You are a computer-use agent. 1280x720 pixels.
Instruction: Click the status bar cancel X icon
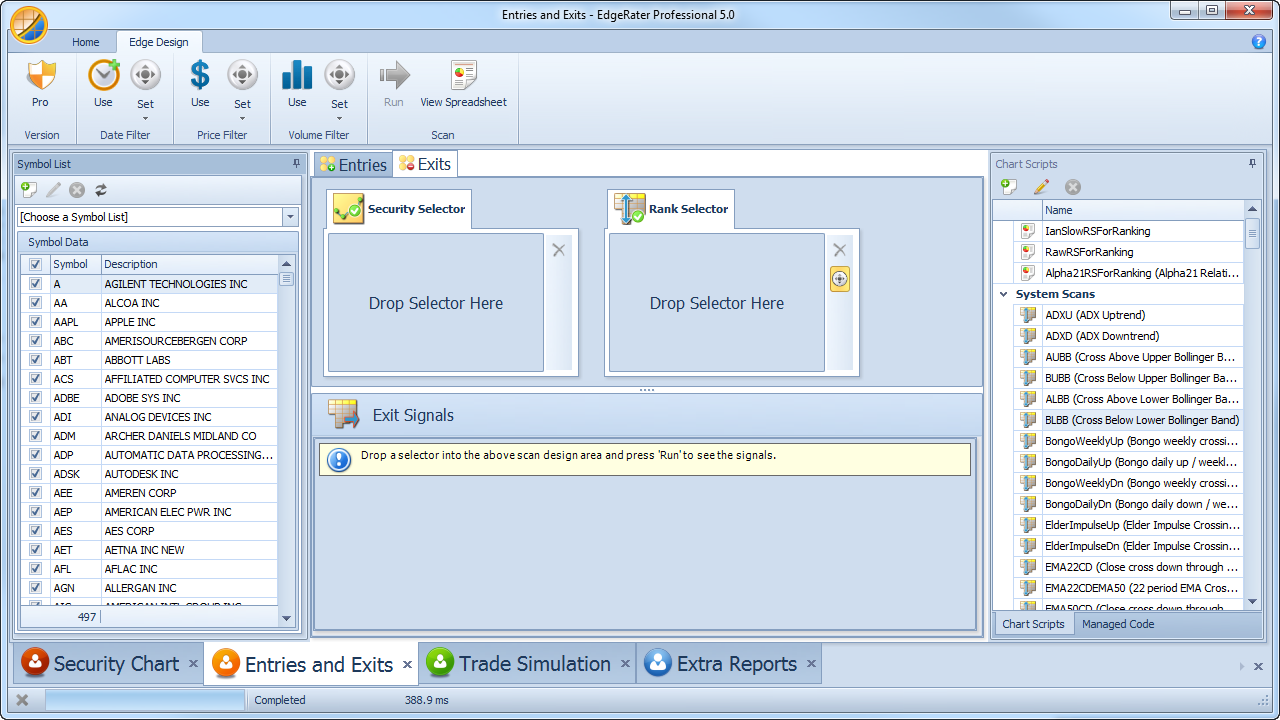pyautogui.click(x=22, y=700)
